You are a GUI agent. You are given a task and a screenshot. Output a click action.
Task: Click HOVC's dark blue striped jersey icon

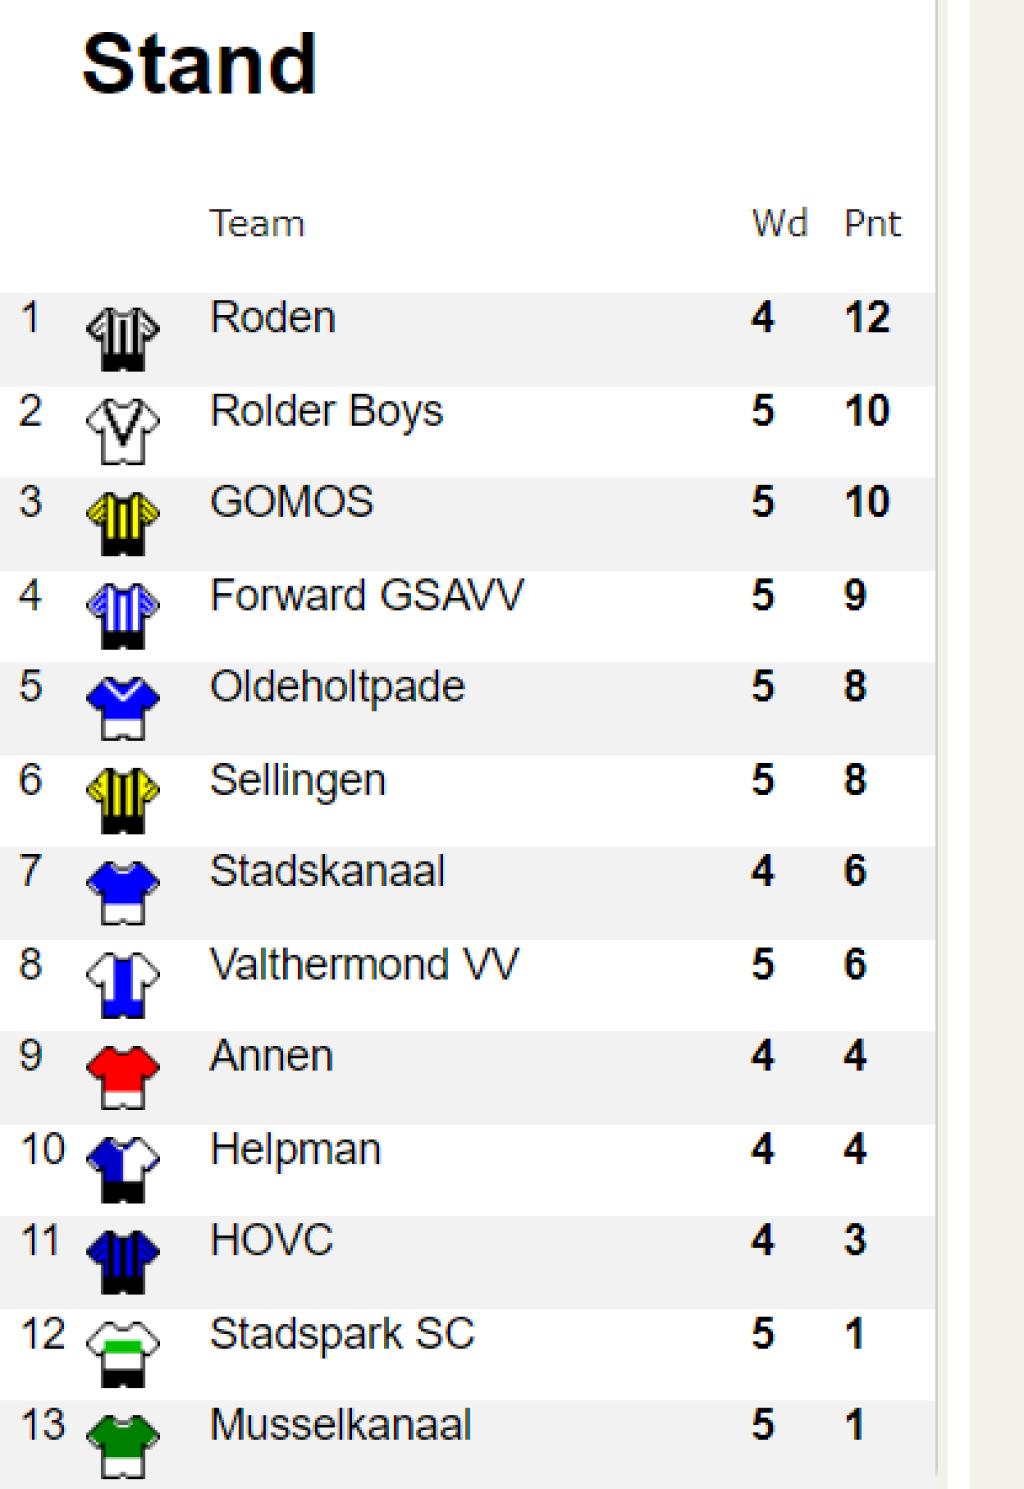pyautogui.click(x=122, y=1262)
